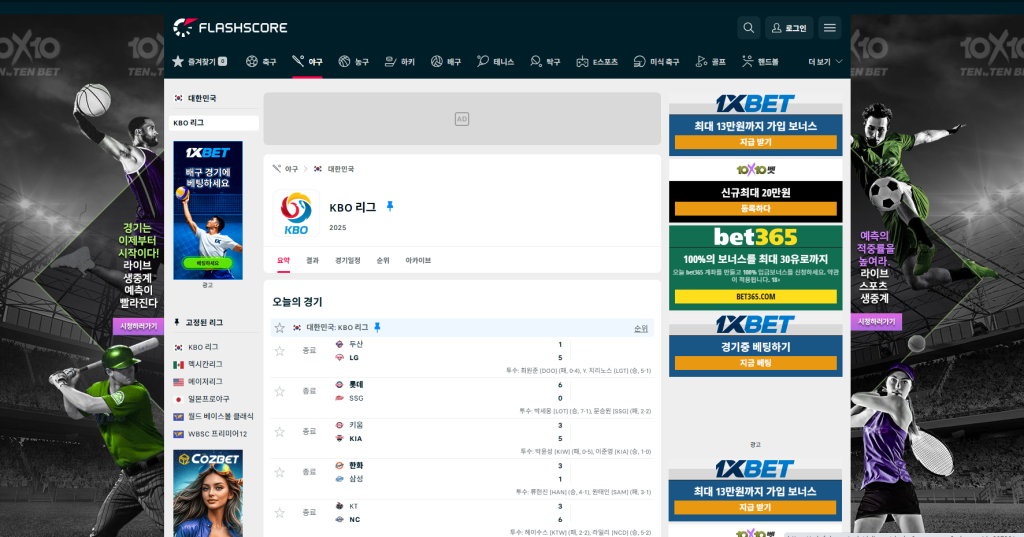Viewport: 1024px width, 537px height.
Task: Click the 로그인 login button
Action: pos(789,28)
